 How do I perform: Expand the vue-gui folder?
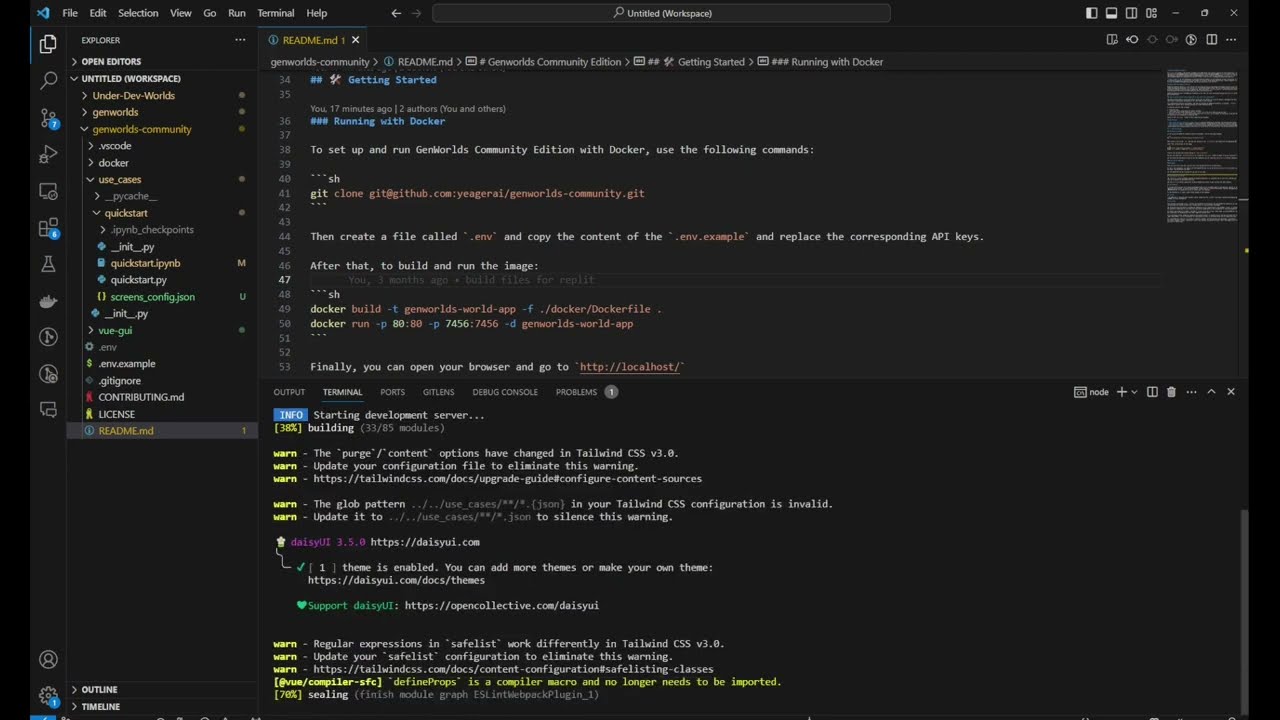pyautogui.click(x=162, y=330)
